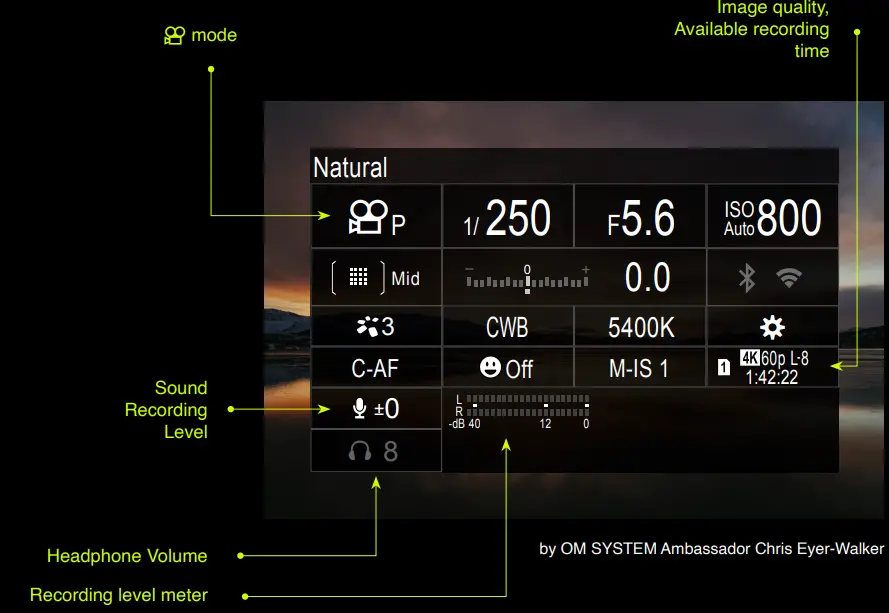This screenshot has width=889, height=613.
Task: Select the Picture Mode 3 icon
Action: coord(376,327)
